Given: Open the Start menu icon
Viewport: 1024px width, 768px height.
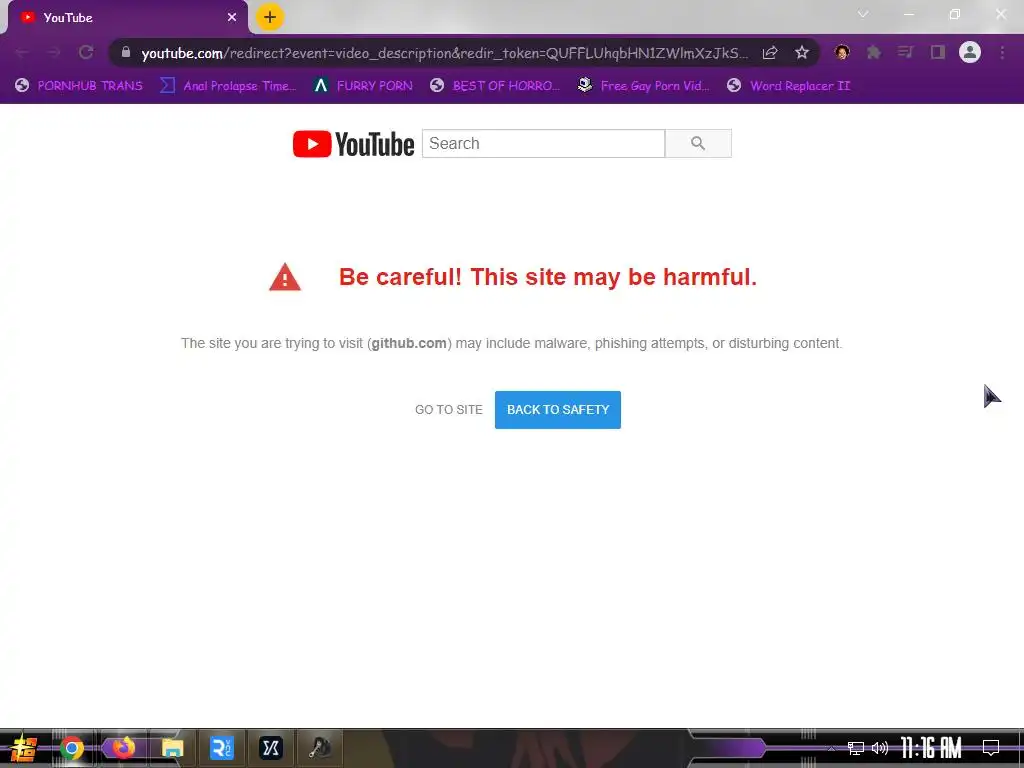Looking at the screenshot, I should click(x=24, y=748).
